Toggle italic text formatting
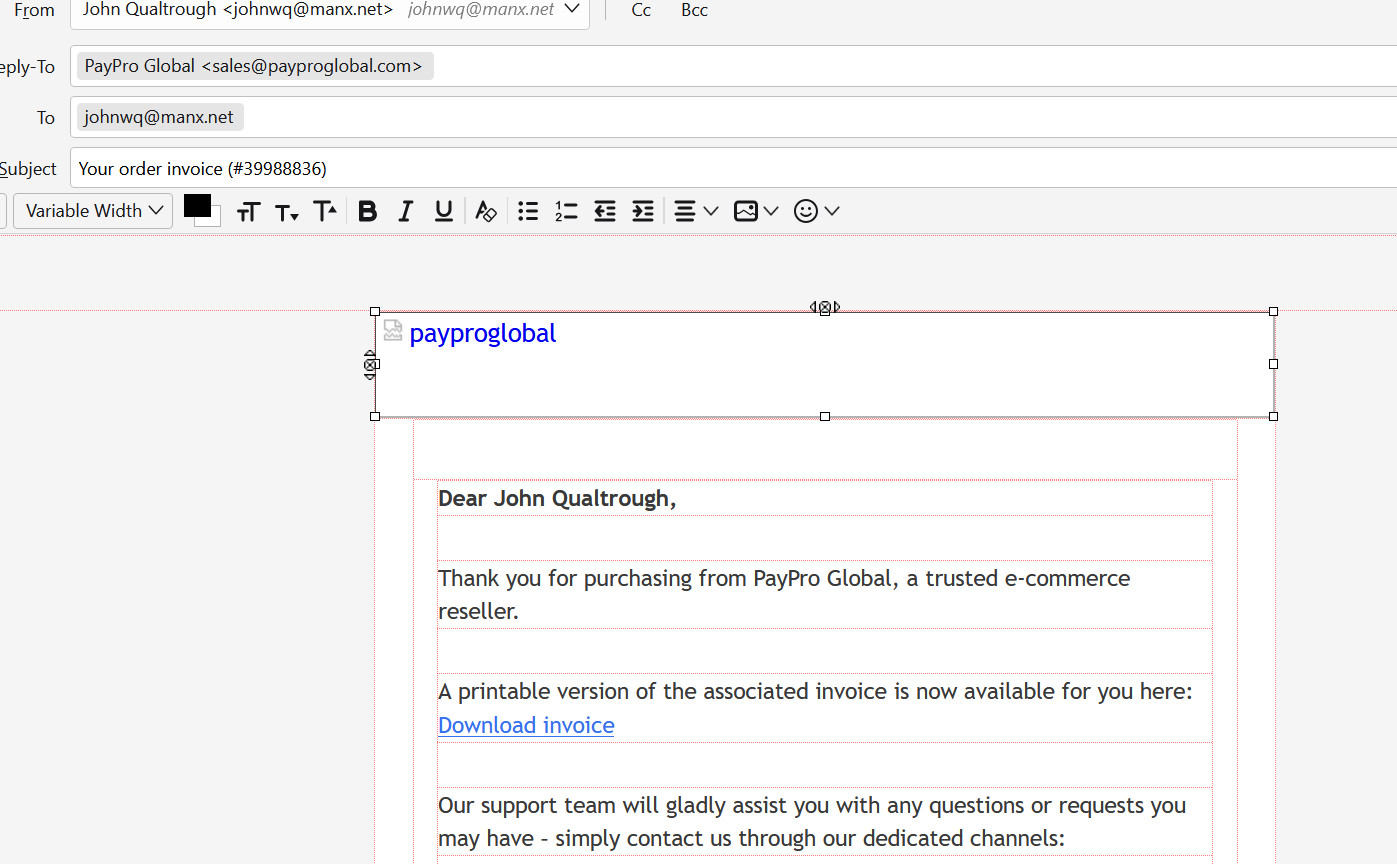1397x864 pixels. coord(406,211)
